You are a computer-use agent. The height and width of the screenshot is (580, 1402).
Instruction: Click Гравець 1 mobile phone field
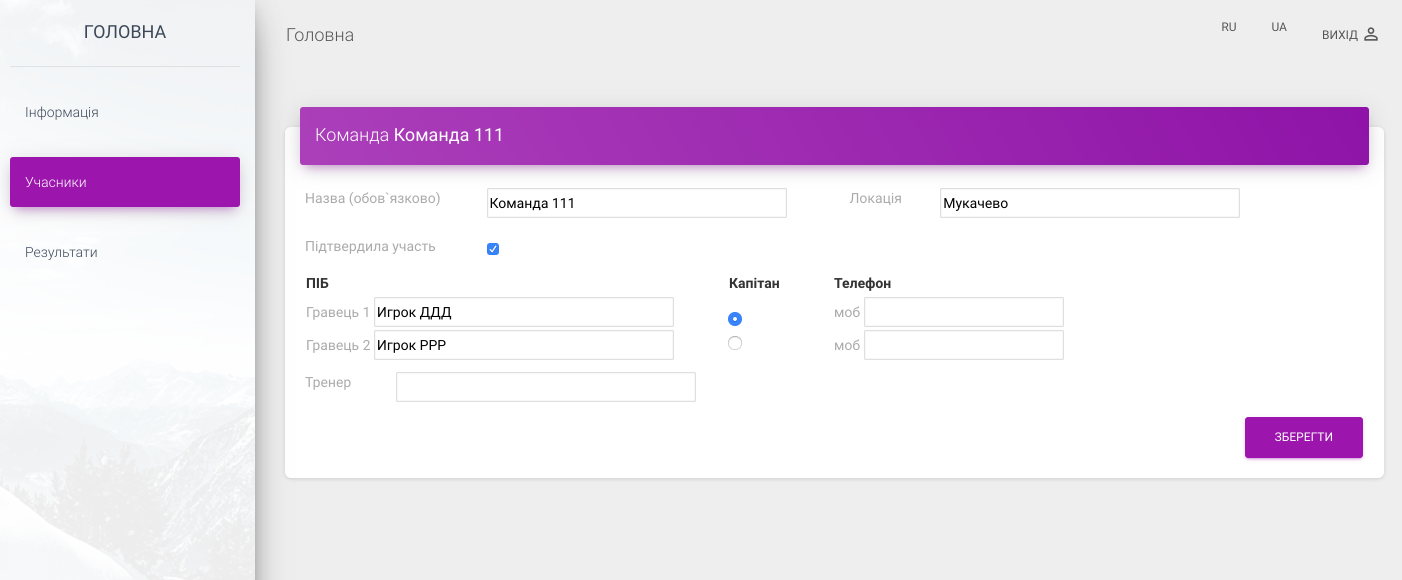[x=964, y=312]
